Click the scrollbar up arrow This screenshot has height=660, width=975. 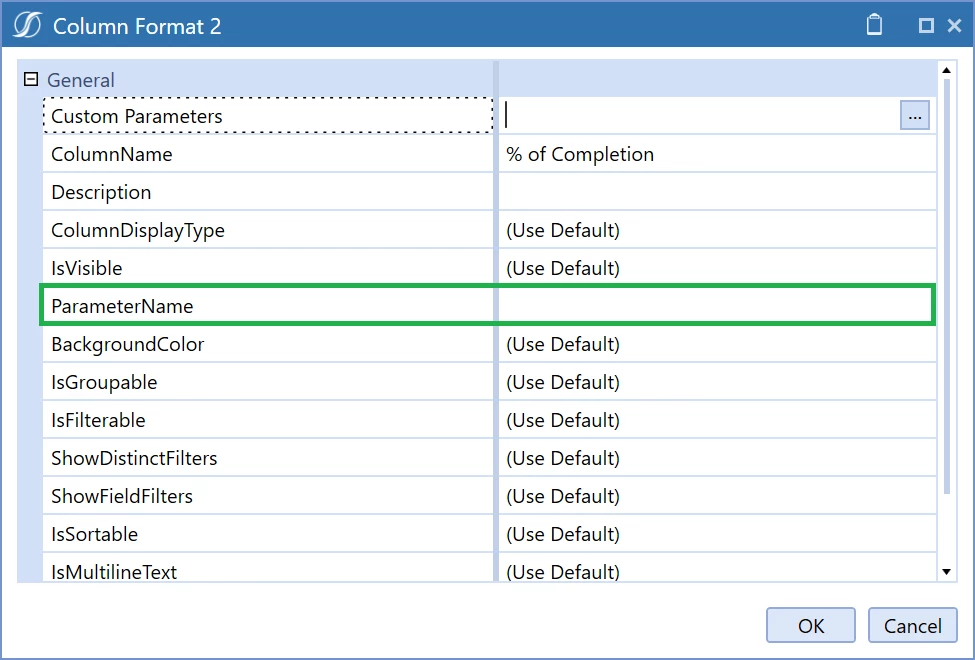coord(946,70)
